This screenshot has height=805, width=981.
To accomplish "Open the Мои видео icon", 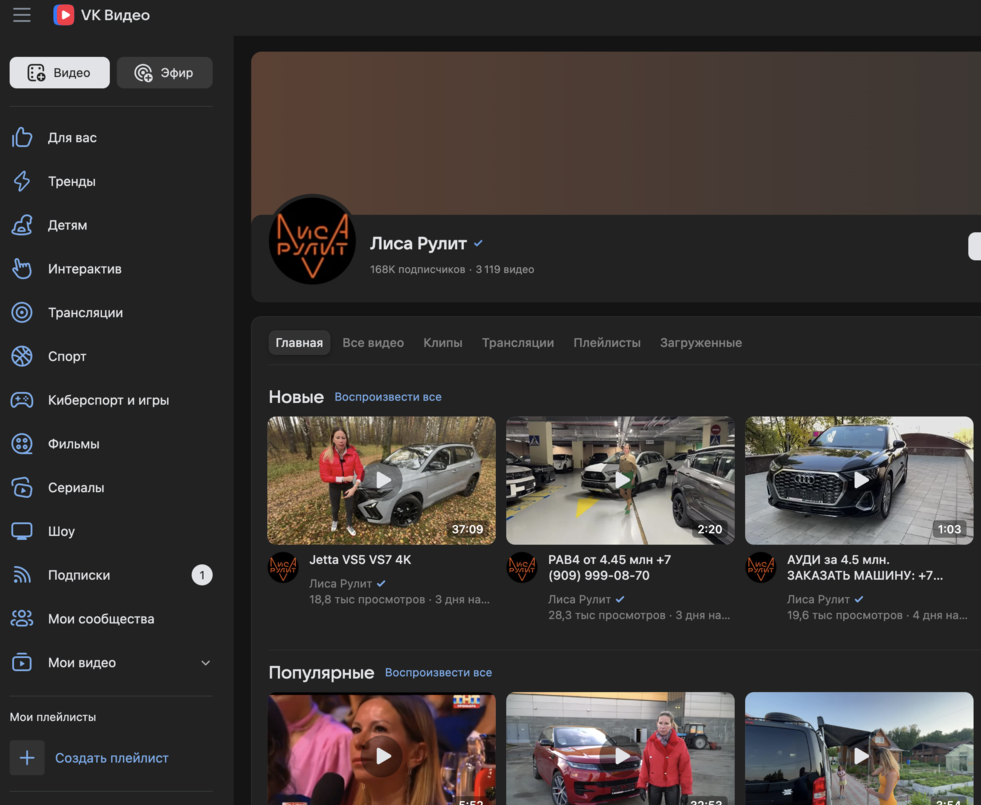I will (x=22, y=662).
